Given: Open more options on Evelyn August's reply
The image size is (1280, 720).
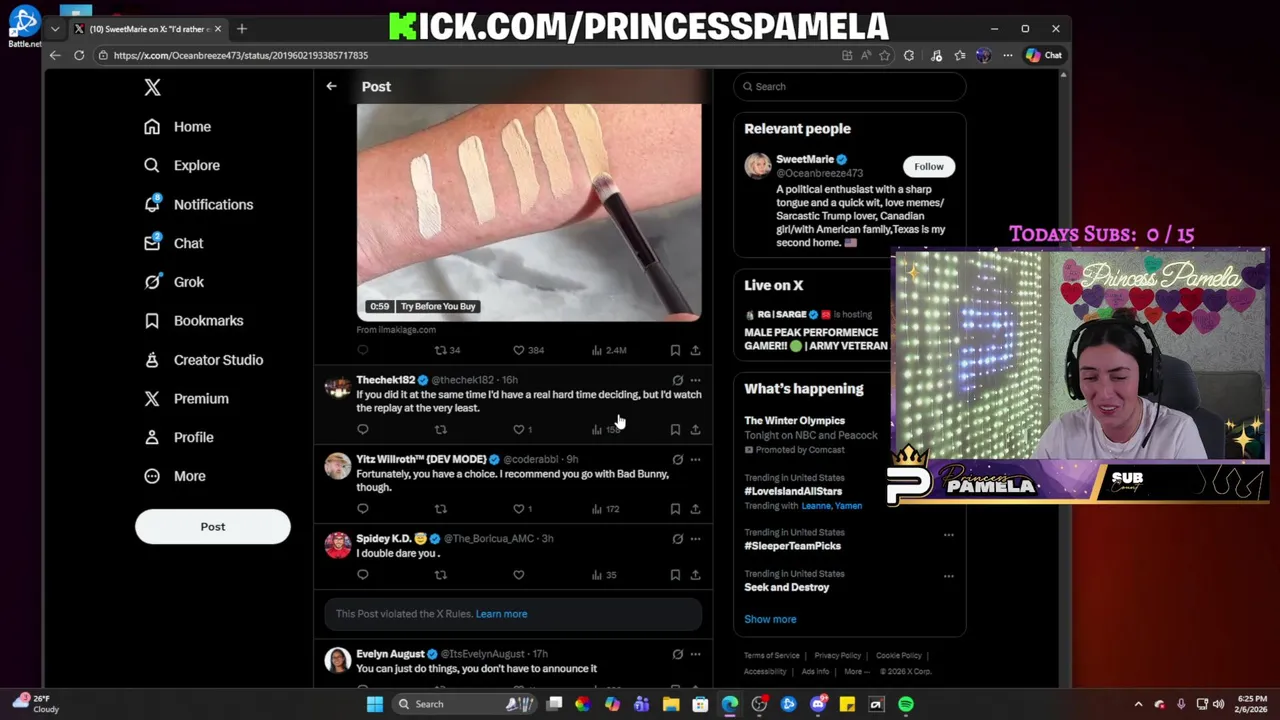Looking at the screenshot, I should coord(695,654).
